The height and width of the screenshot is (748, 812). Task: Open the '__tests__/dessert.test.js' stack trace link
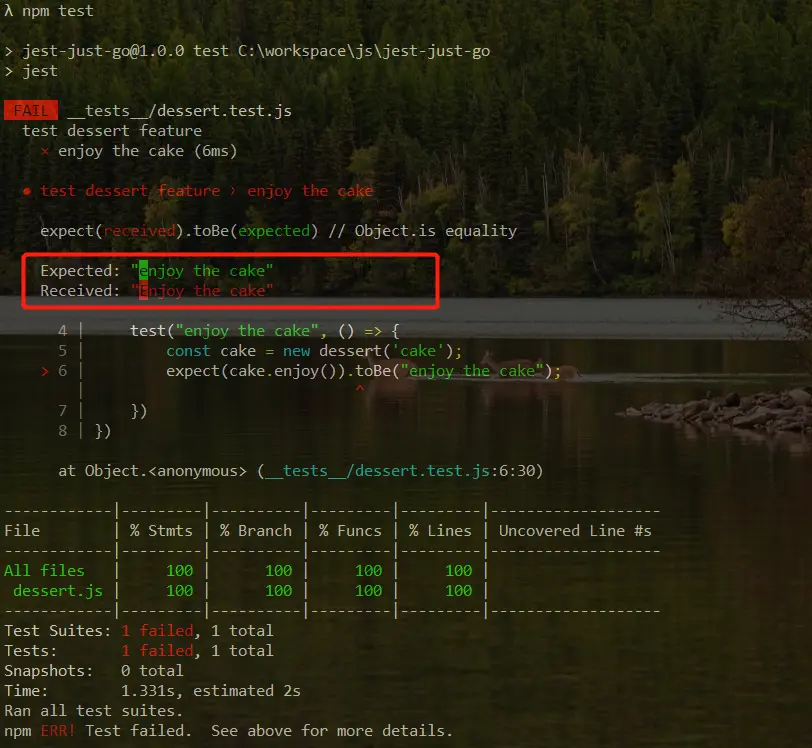tap(377, 471)
